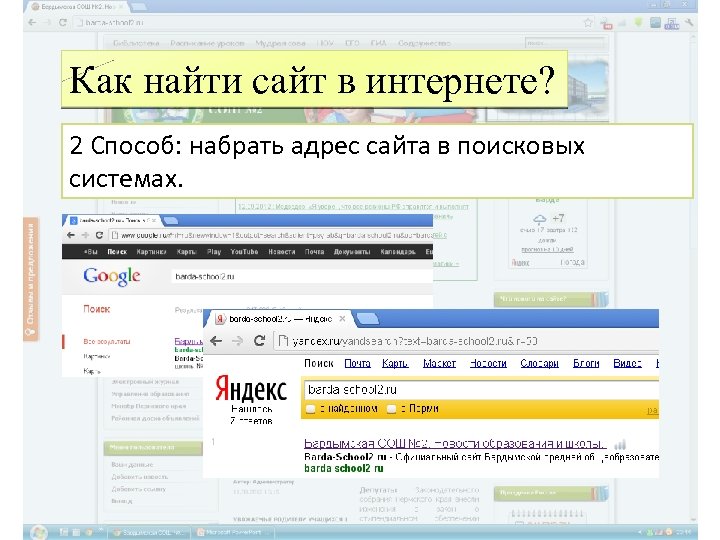Reload the Google search page
Viewport: 720px width, 540px height.
point(99,235)
